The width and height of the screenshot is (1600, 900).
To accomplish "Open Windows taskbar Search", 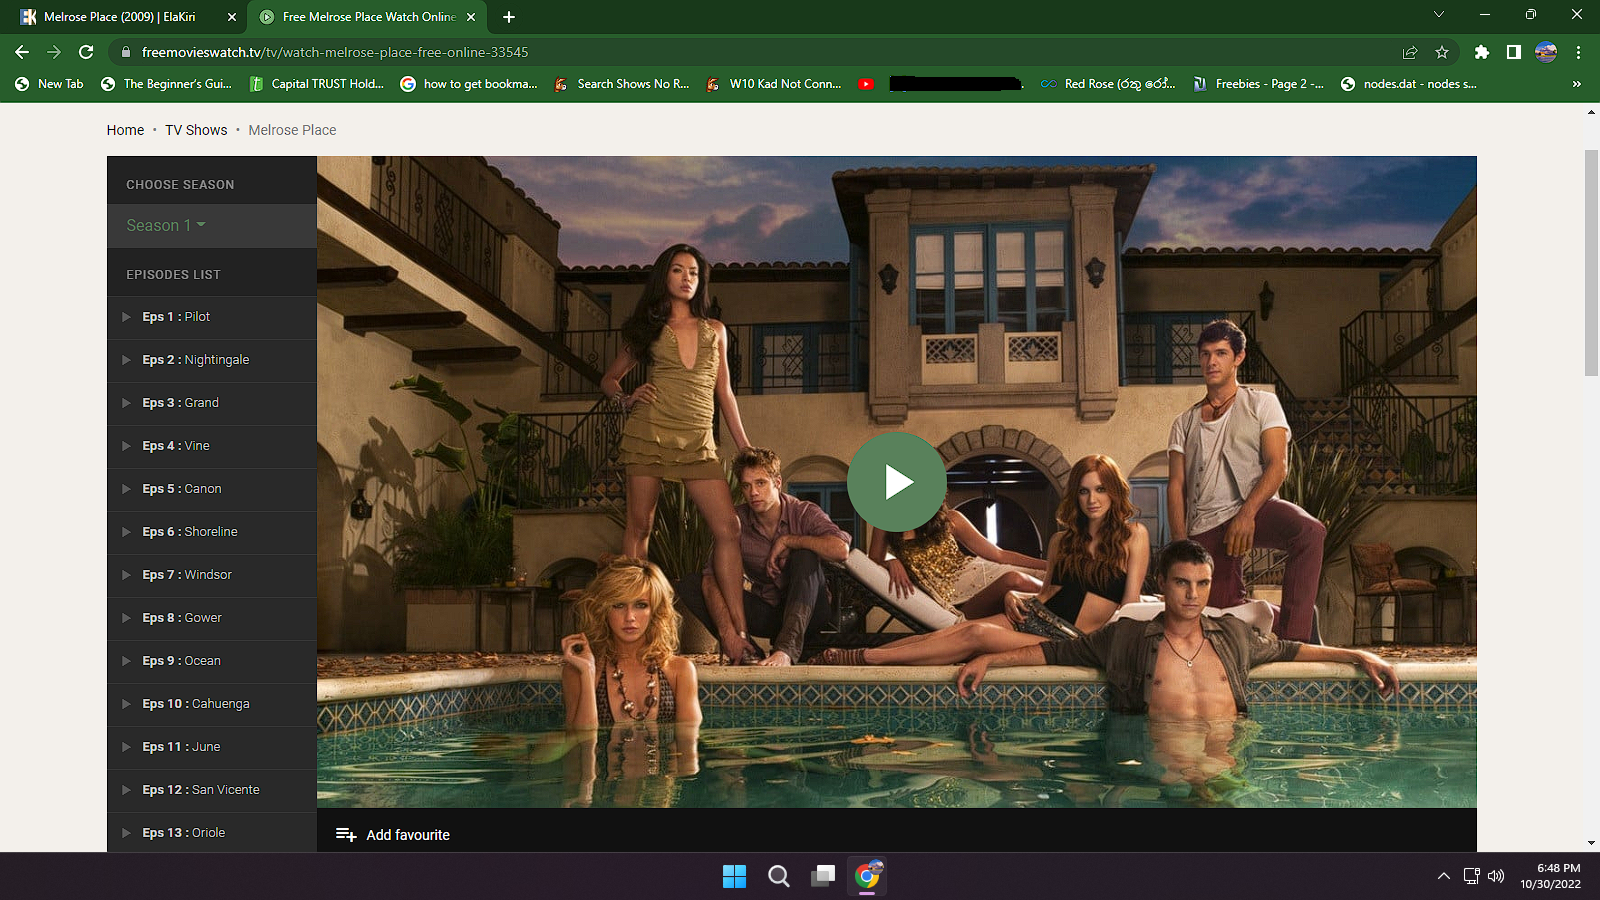I will [779, 876].
